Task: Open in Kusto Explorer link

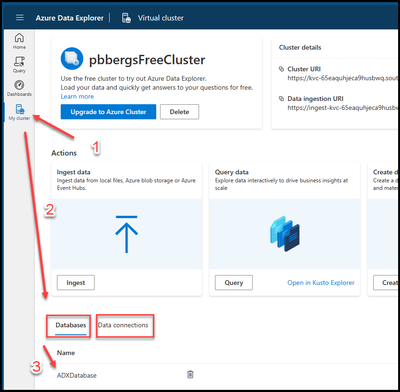Action: coord(321,283)
